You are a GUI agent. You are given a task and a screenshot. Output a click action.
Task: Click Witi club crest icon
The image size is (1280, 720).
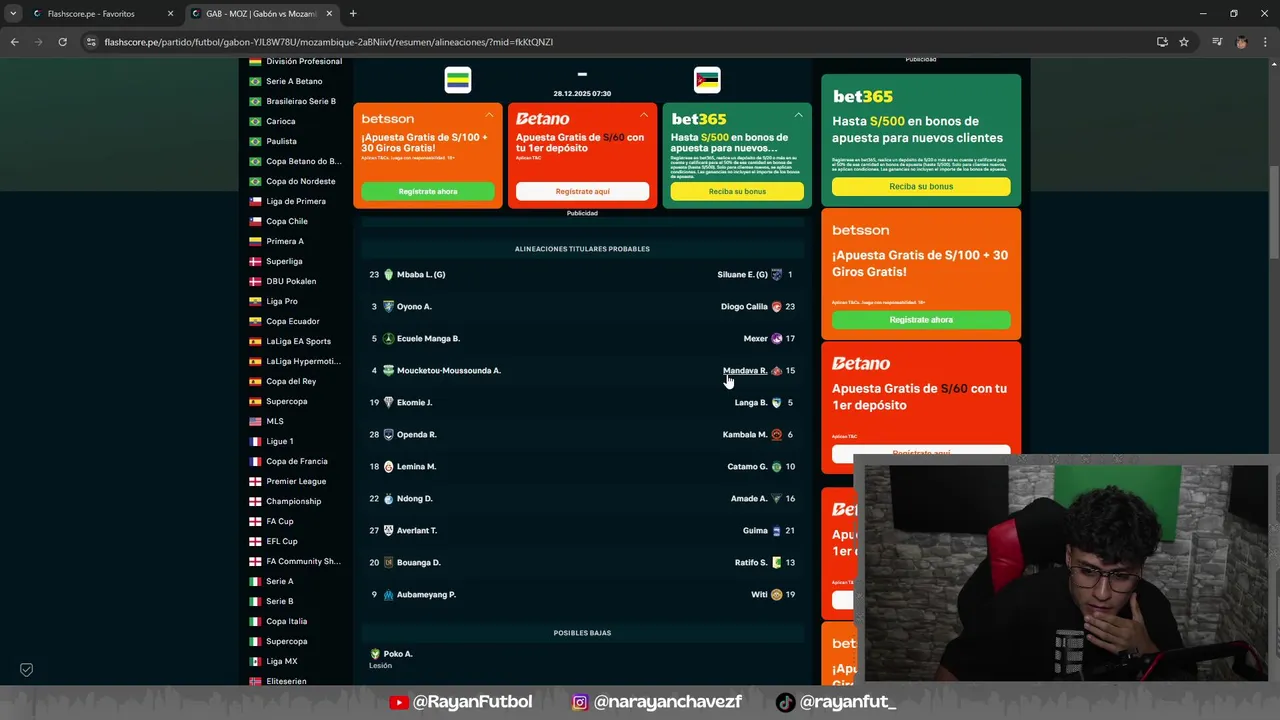[x=776, y=594]
